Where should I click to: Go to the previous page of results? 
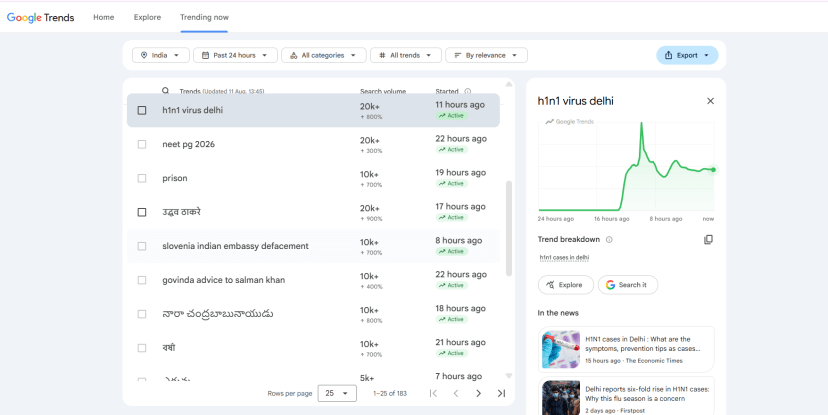pyautogui.click(x=456, y=393)
